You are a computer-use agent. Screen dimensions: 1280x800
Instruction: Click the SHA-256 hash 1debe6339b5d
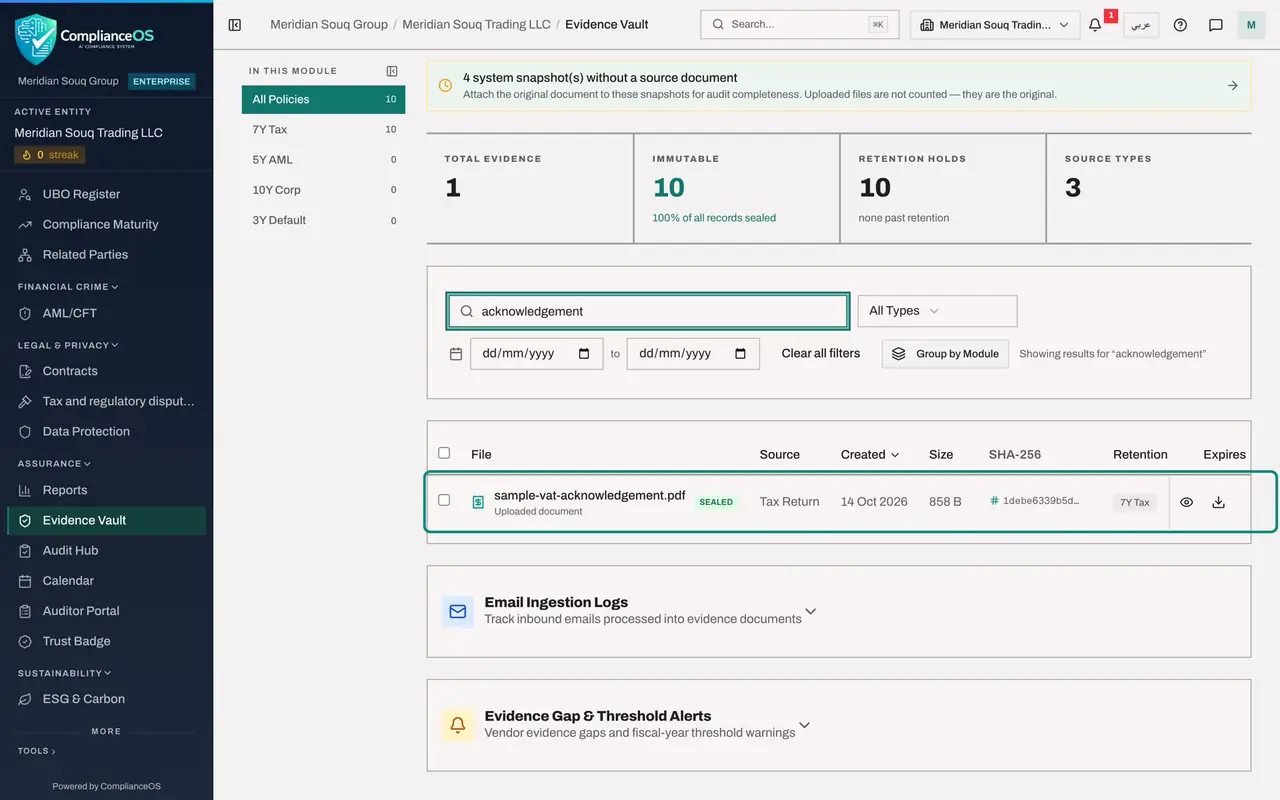coord(1035,501)
